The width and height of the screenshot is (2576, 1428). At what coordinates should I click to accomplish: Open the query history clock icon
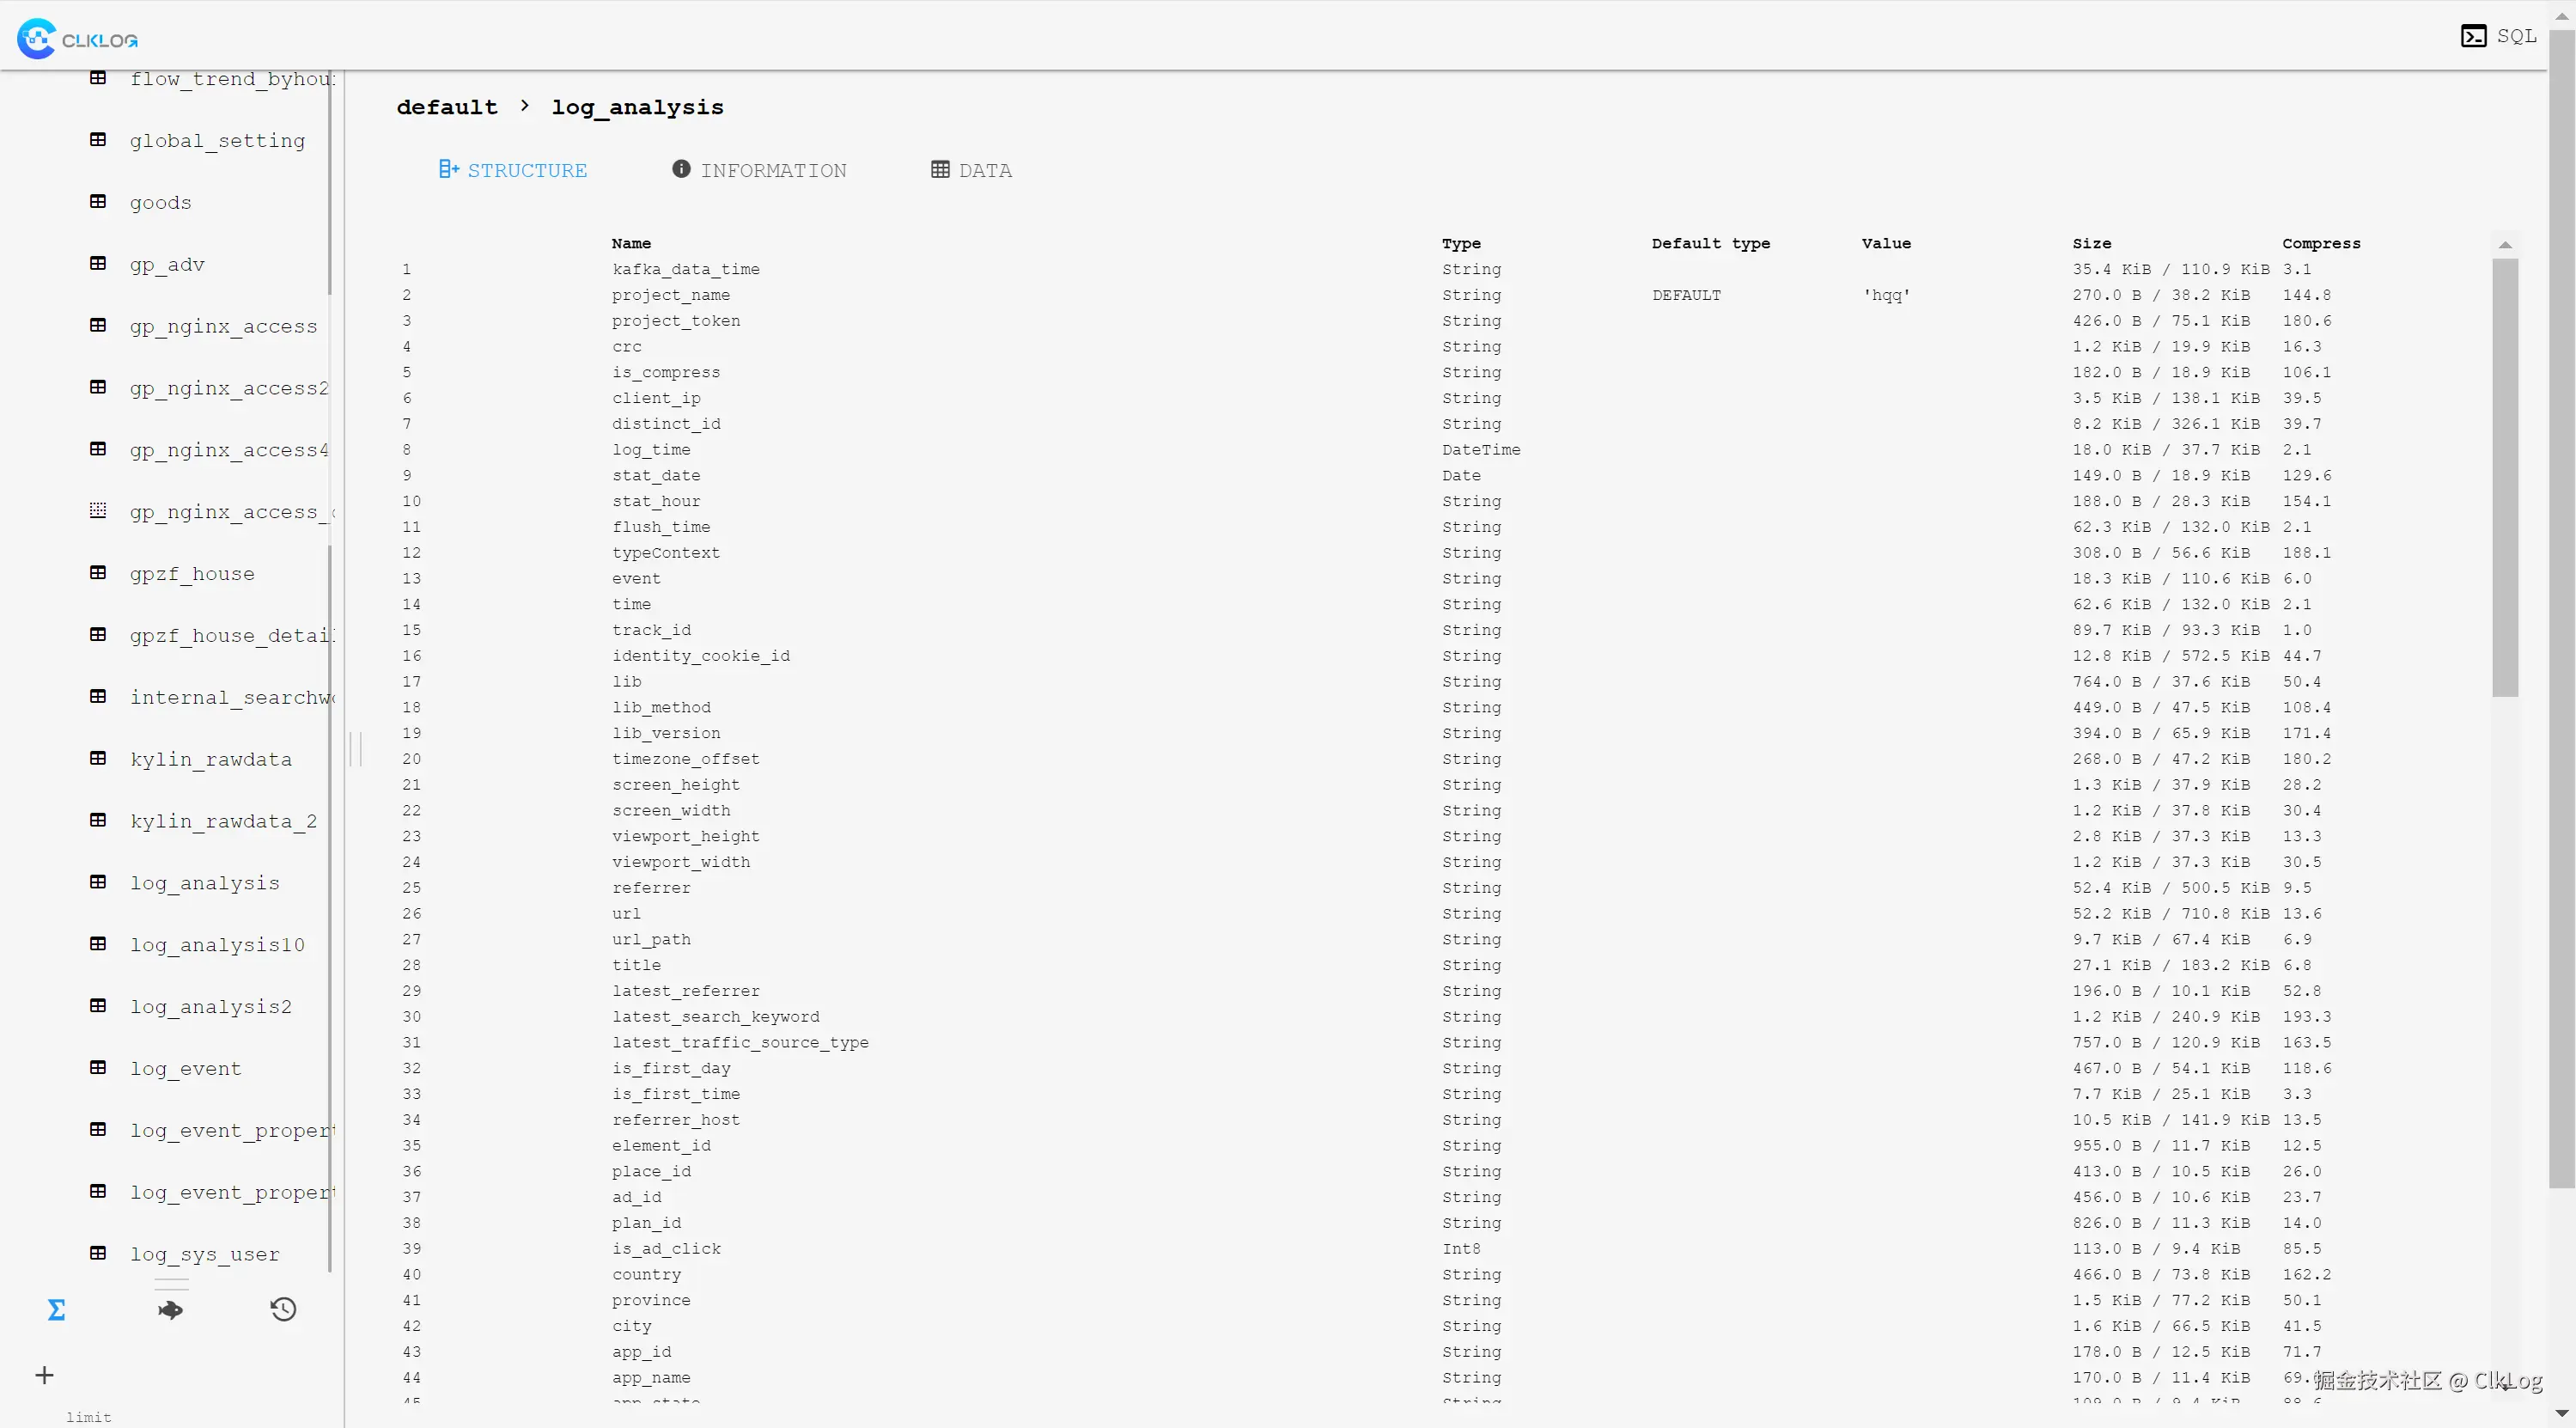pos(283,1309)
